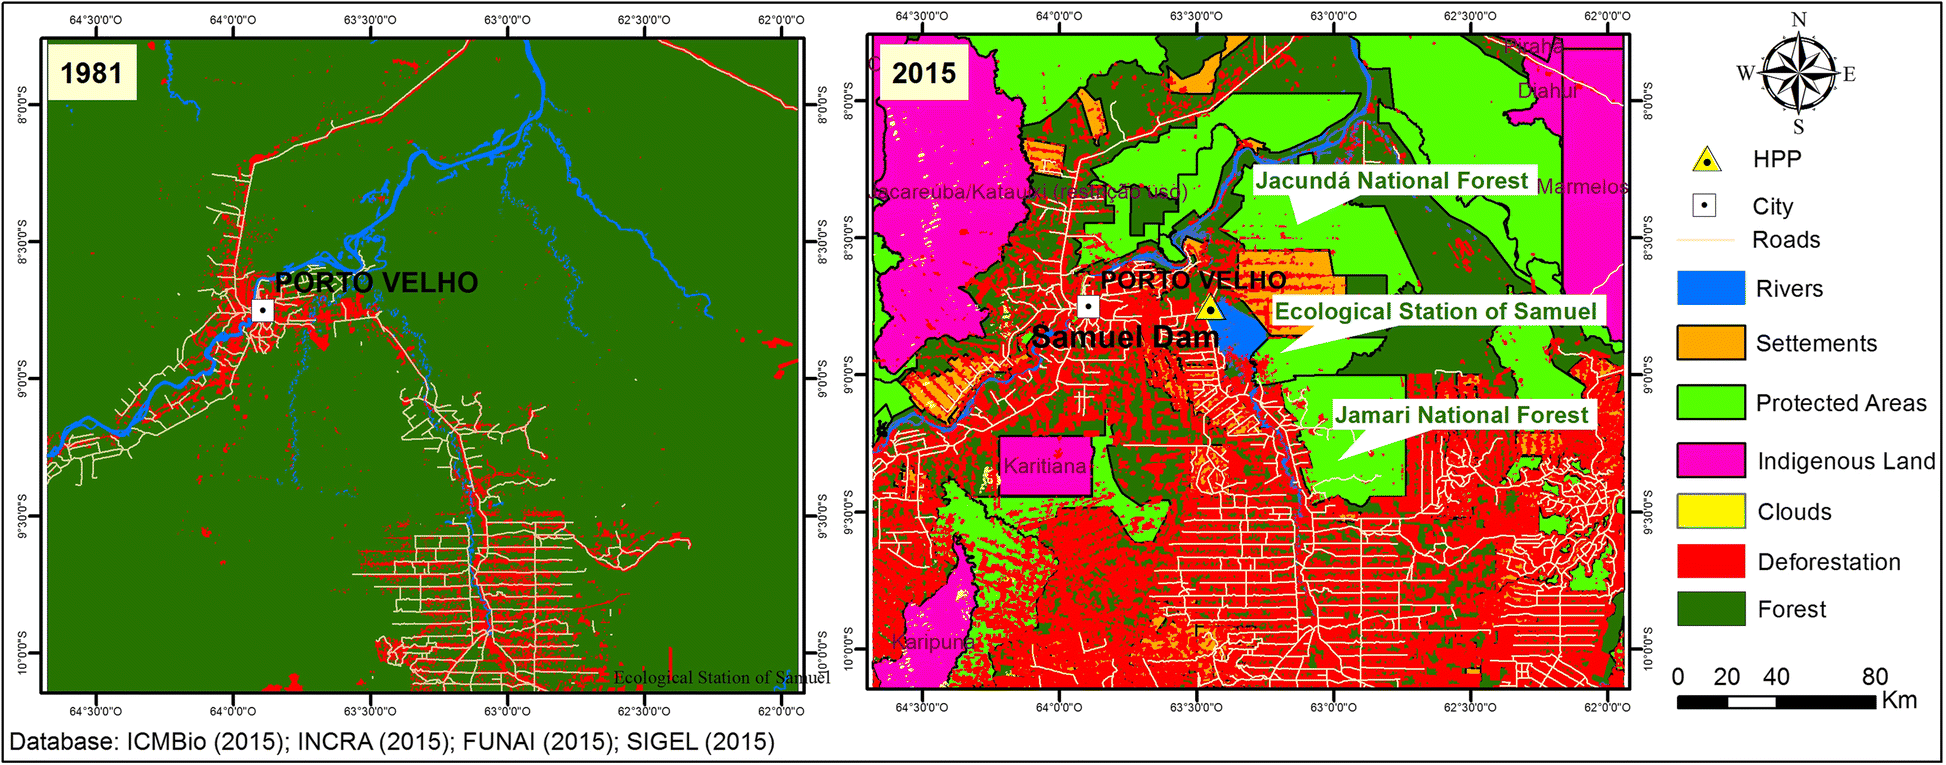Click the Samuel Dam label on 2015 map

1125,338
